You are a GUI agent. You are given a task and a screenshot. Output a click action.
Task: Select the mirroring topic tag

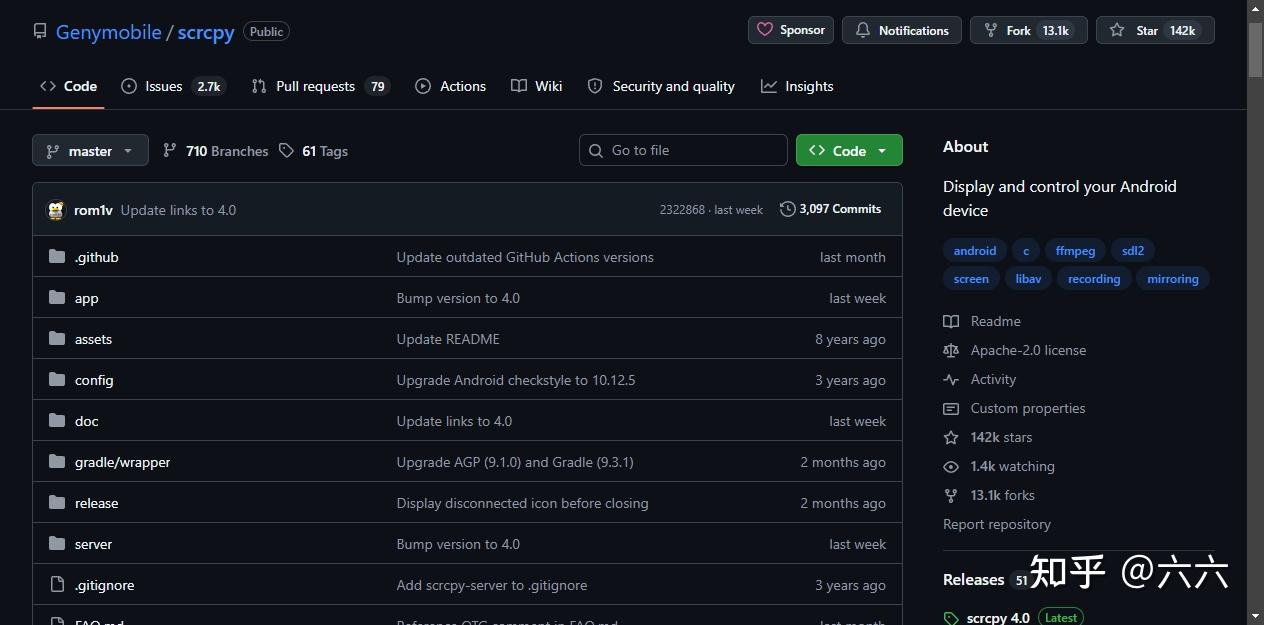(1173, 279)
